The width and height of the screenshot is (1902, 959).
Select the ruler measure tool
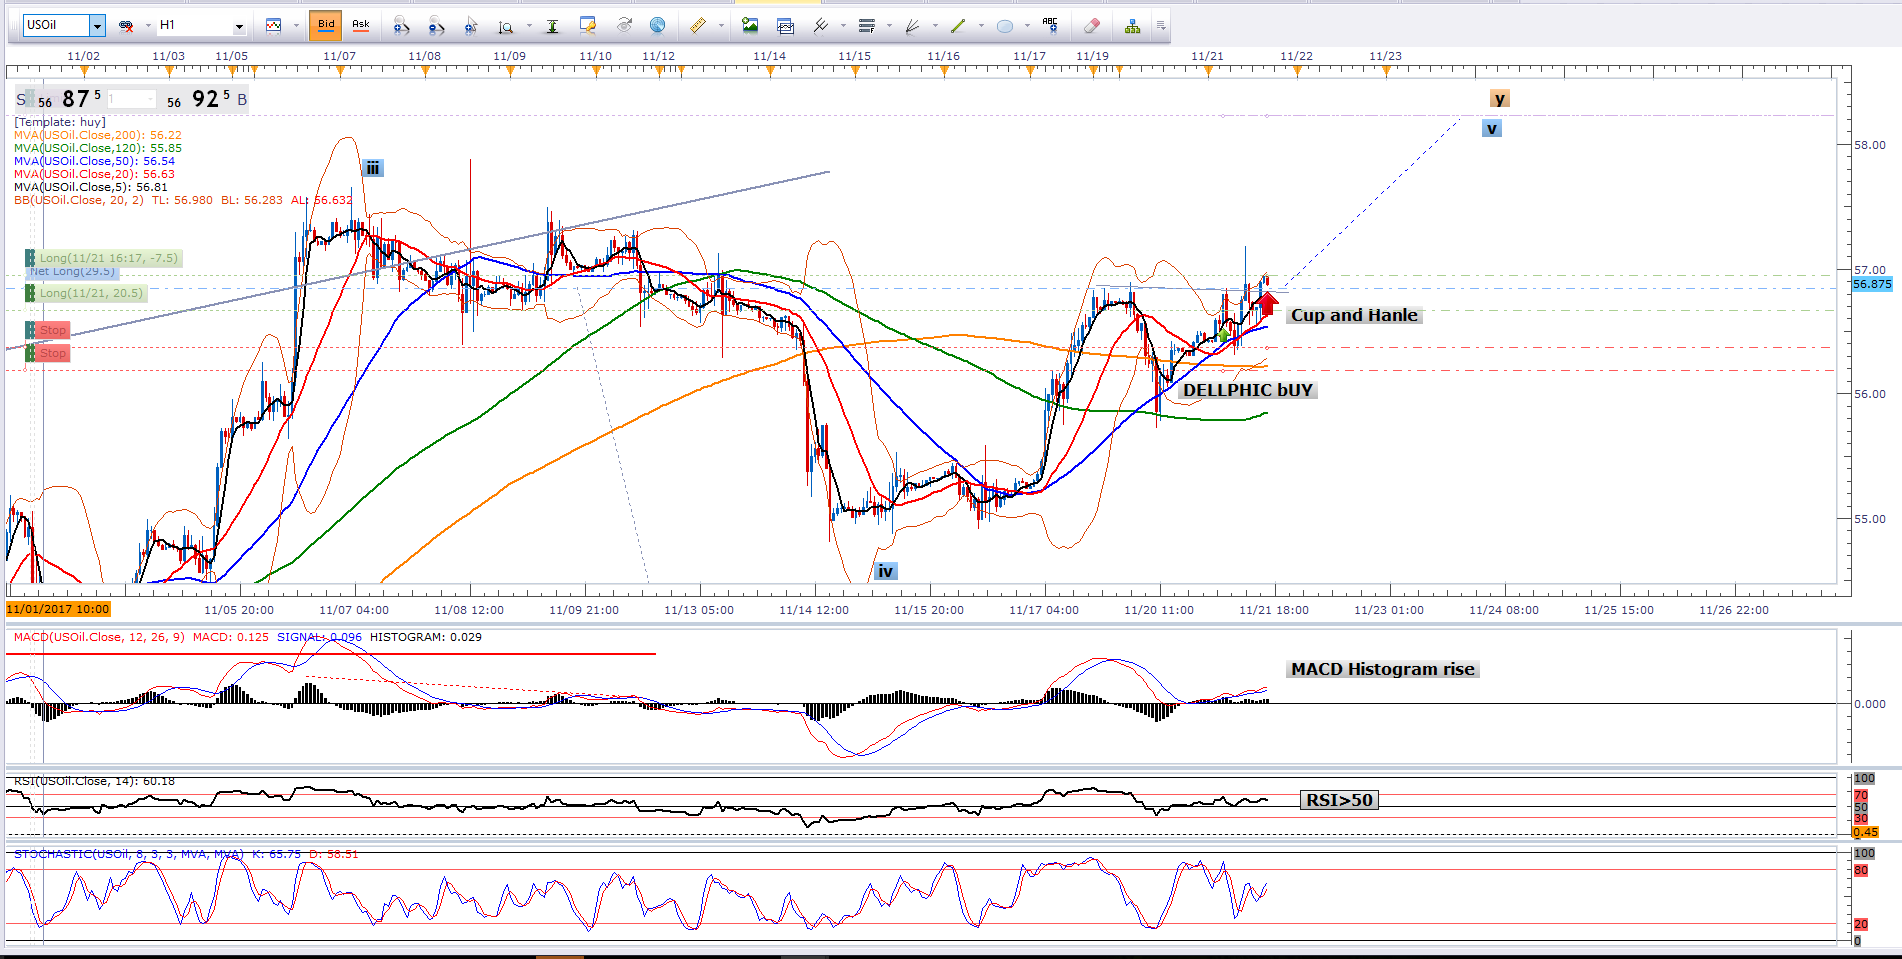(x=698, y=26)
